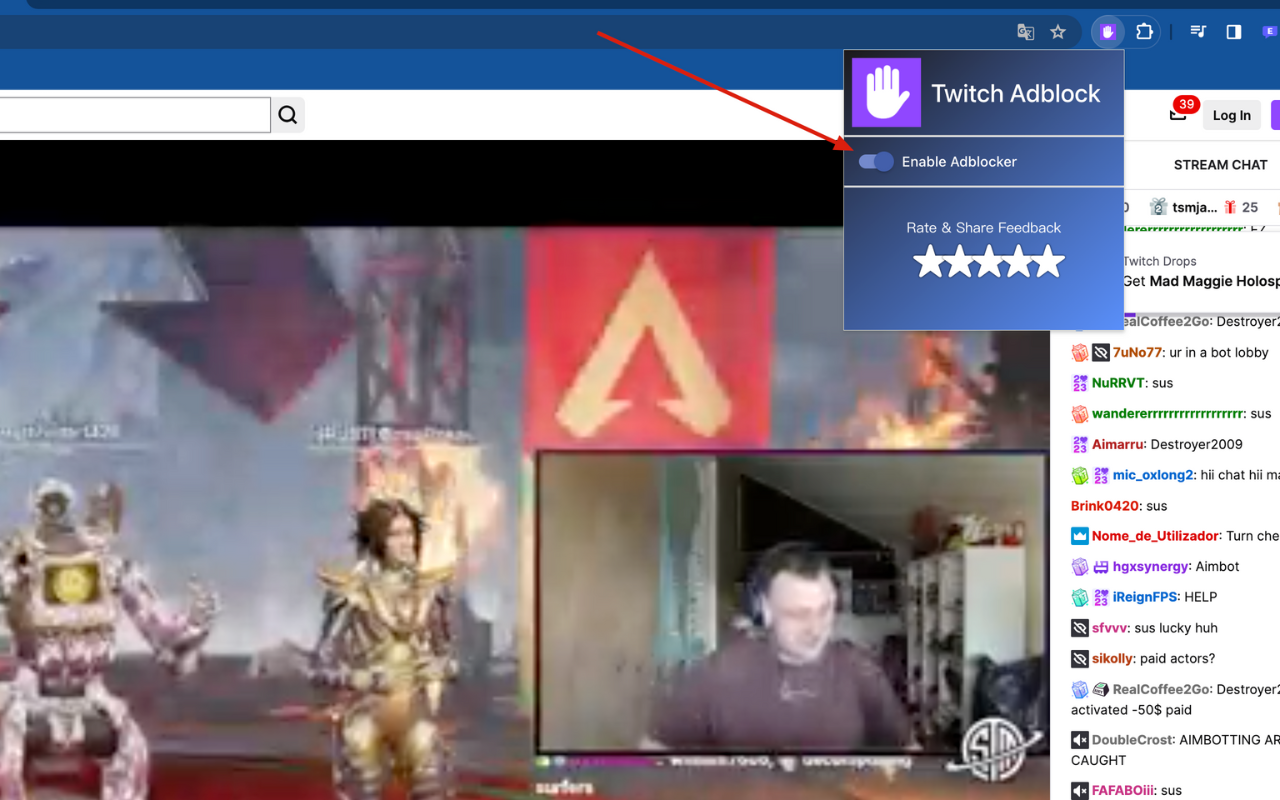Give a first-star rating in the popup

tap(929, 262)
